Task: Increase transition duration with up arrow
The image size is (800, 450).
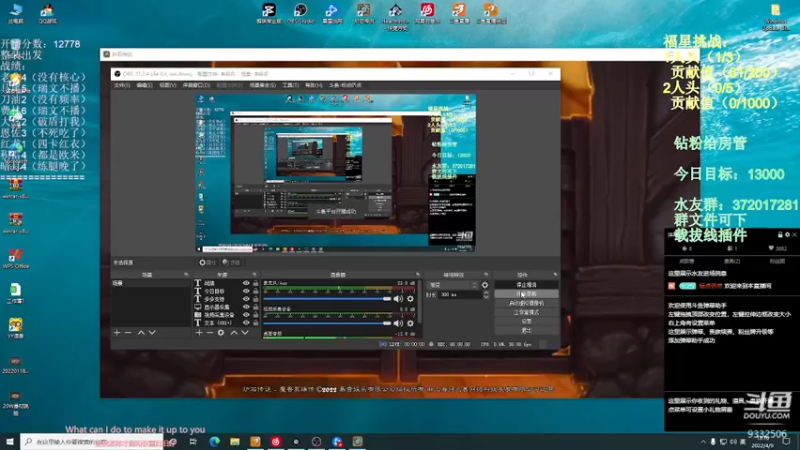Action: coord(486,292)
